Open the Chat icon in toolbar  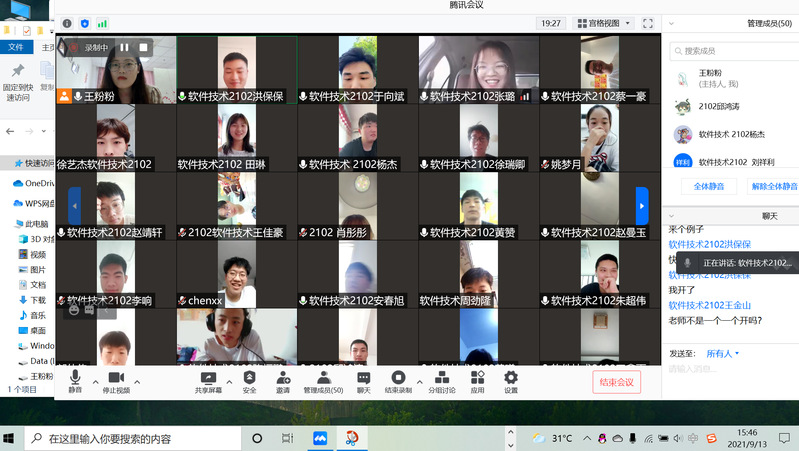click(363, 381)
